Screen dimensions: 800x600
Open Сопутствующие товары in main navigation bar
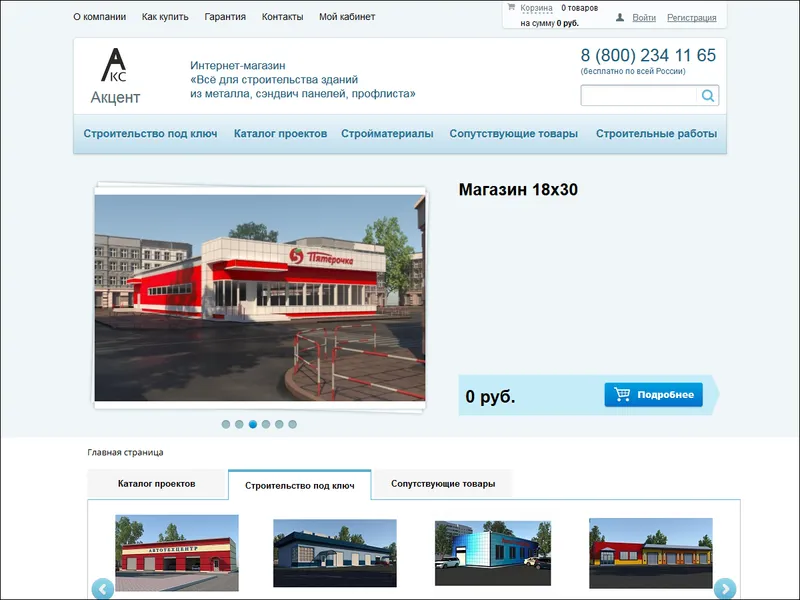(513, 134)
